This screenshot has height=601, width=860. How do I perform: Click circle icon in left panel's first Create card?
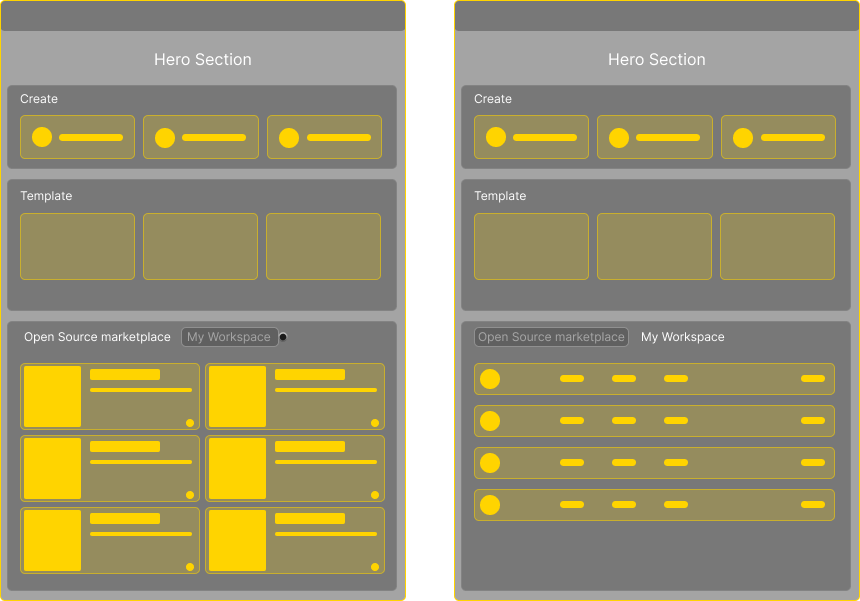(x=42, y=137)
